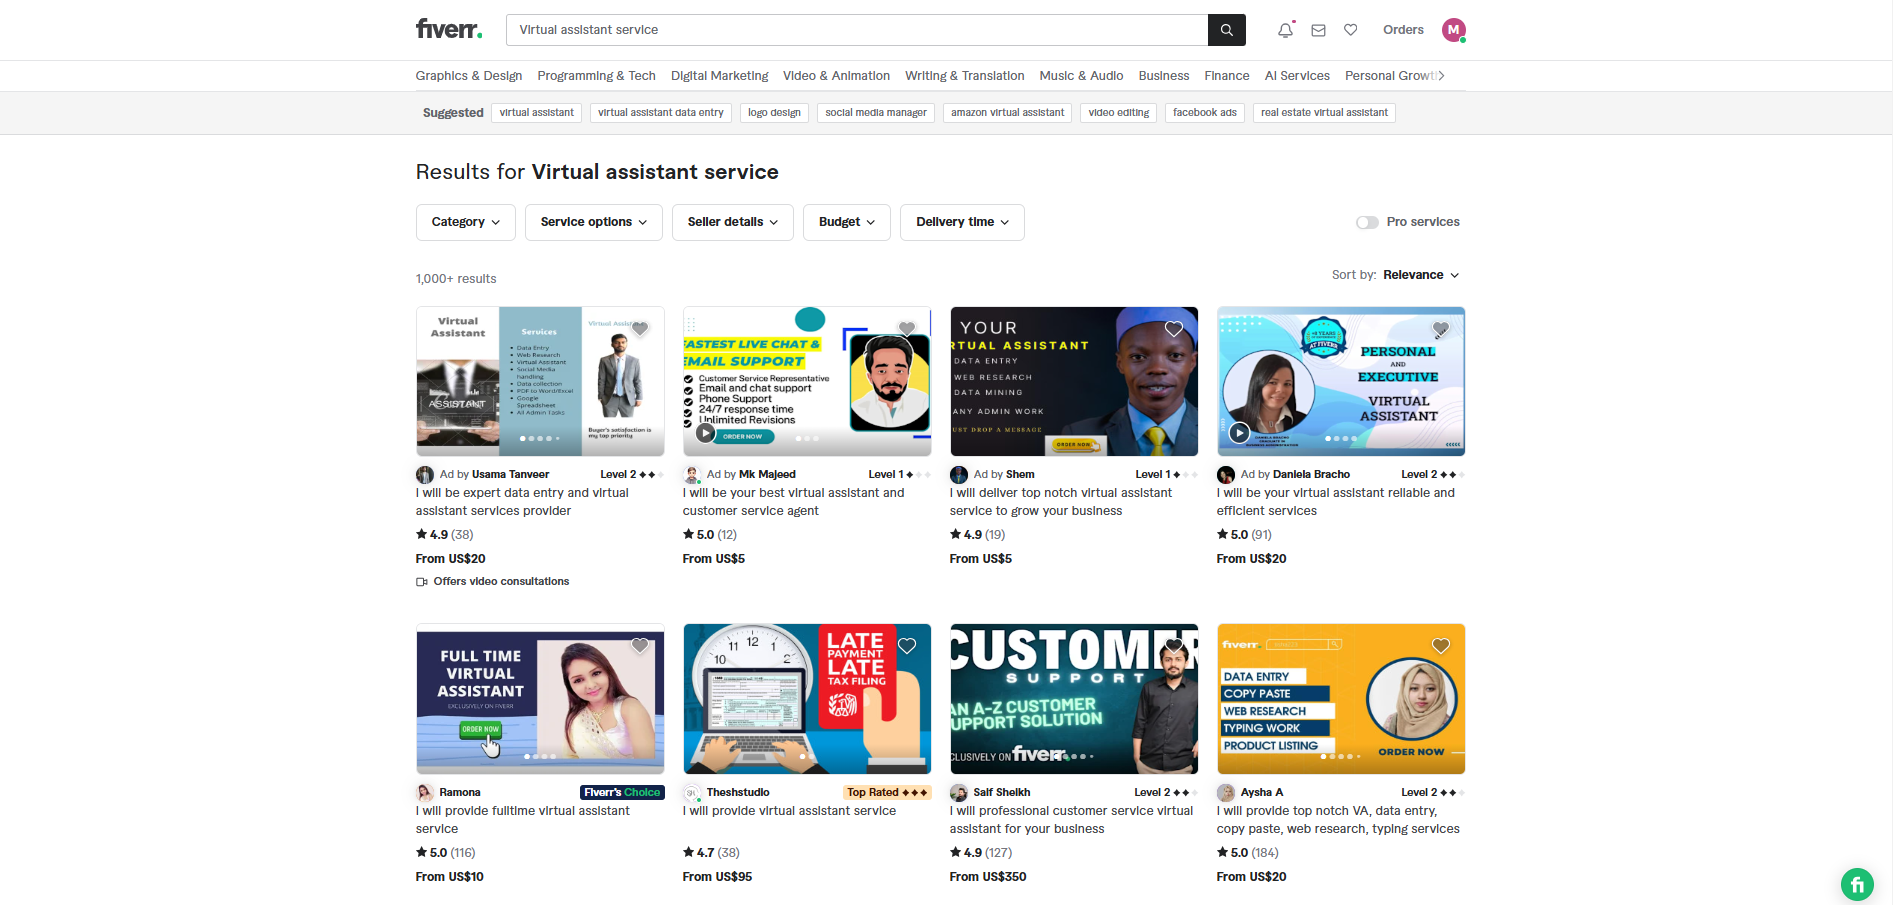1893x905 pixels.
Task: Open Usama Tanveer's data entry gig title
Action: point(522,502)
